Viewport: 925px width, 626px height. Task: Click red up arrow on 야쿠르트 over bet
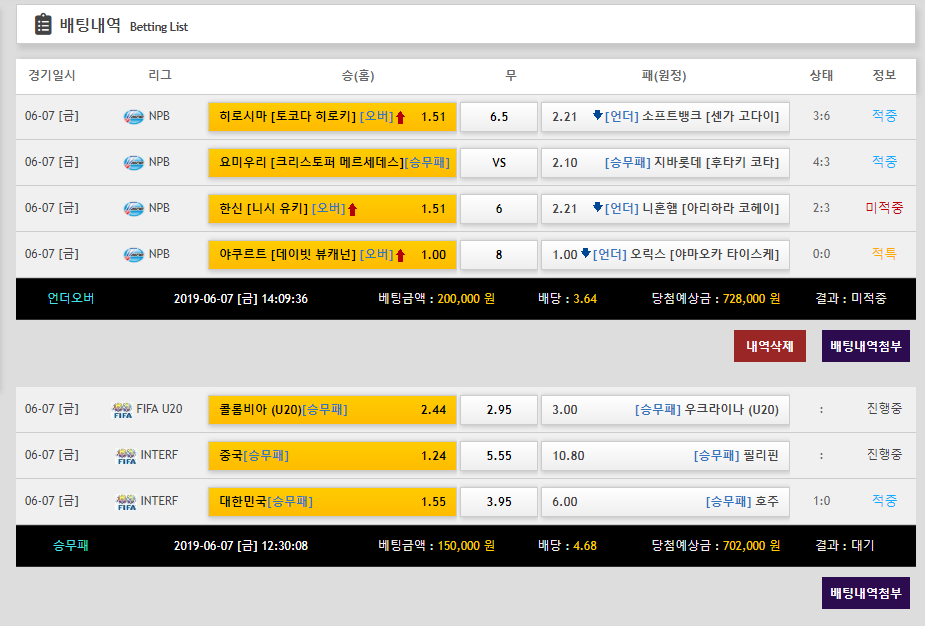(400, 255)
